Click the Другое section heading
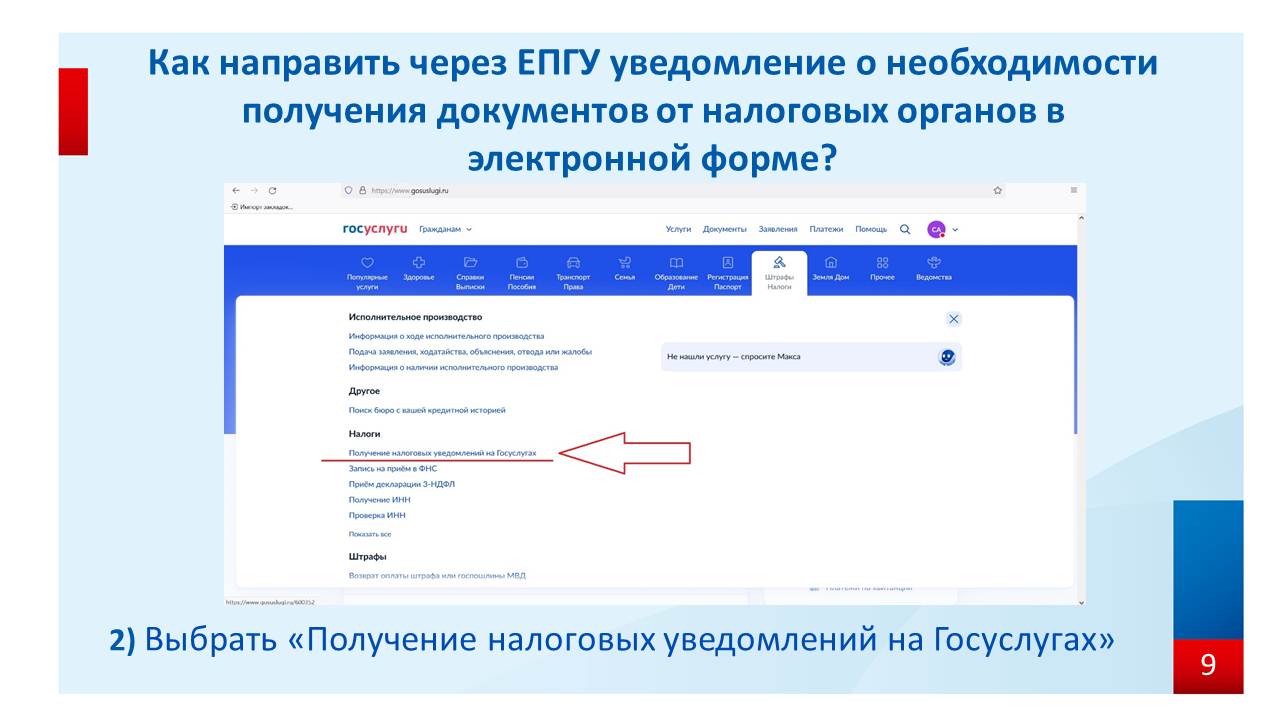This screenshot has height=720, width=1280. pos(364,391)
